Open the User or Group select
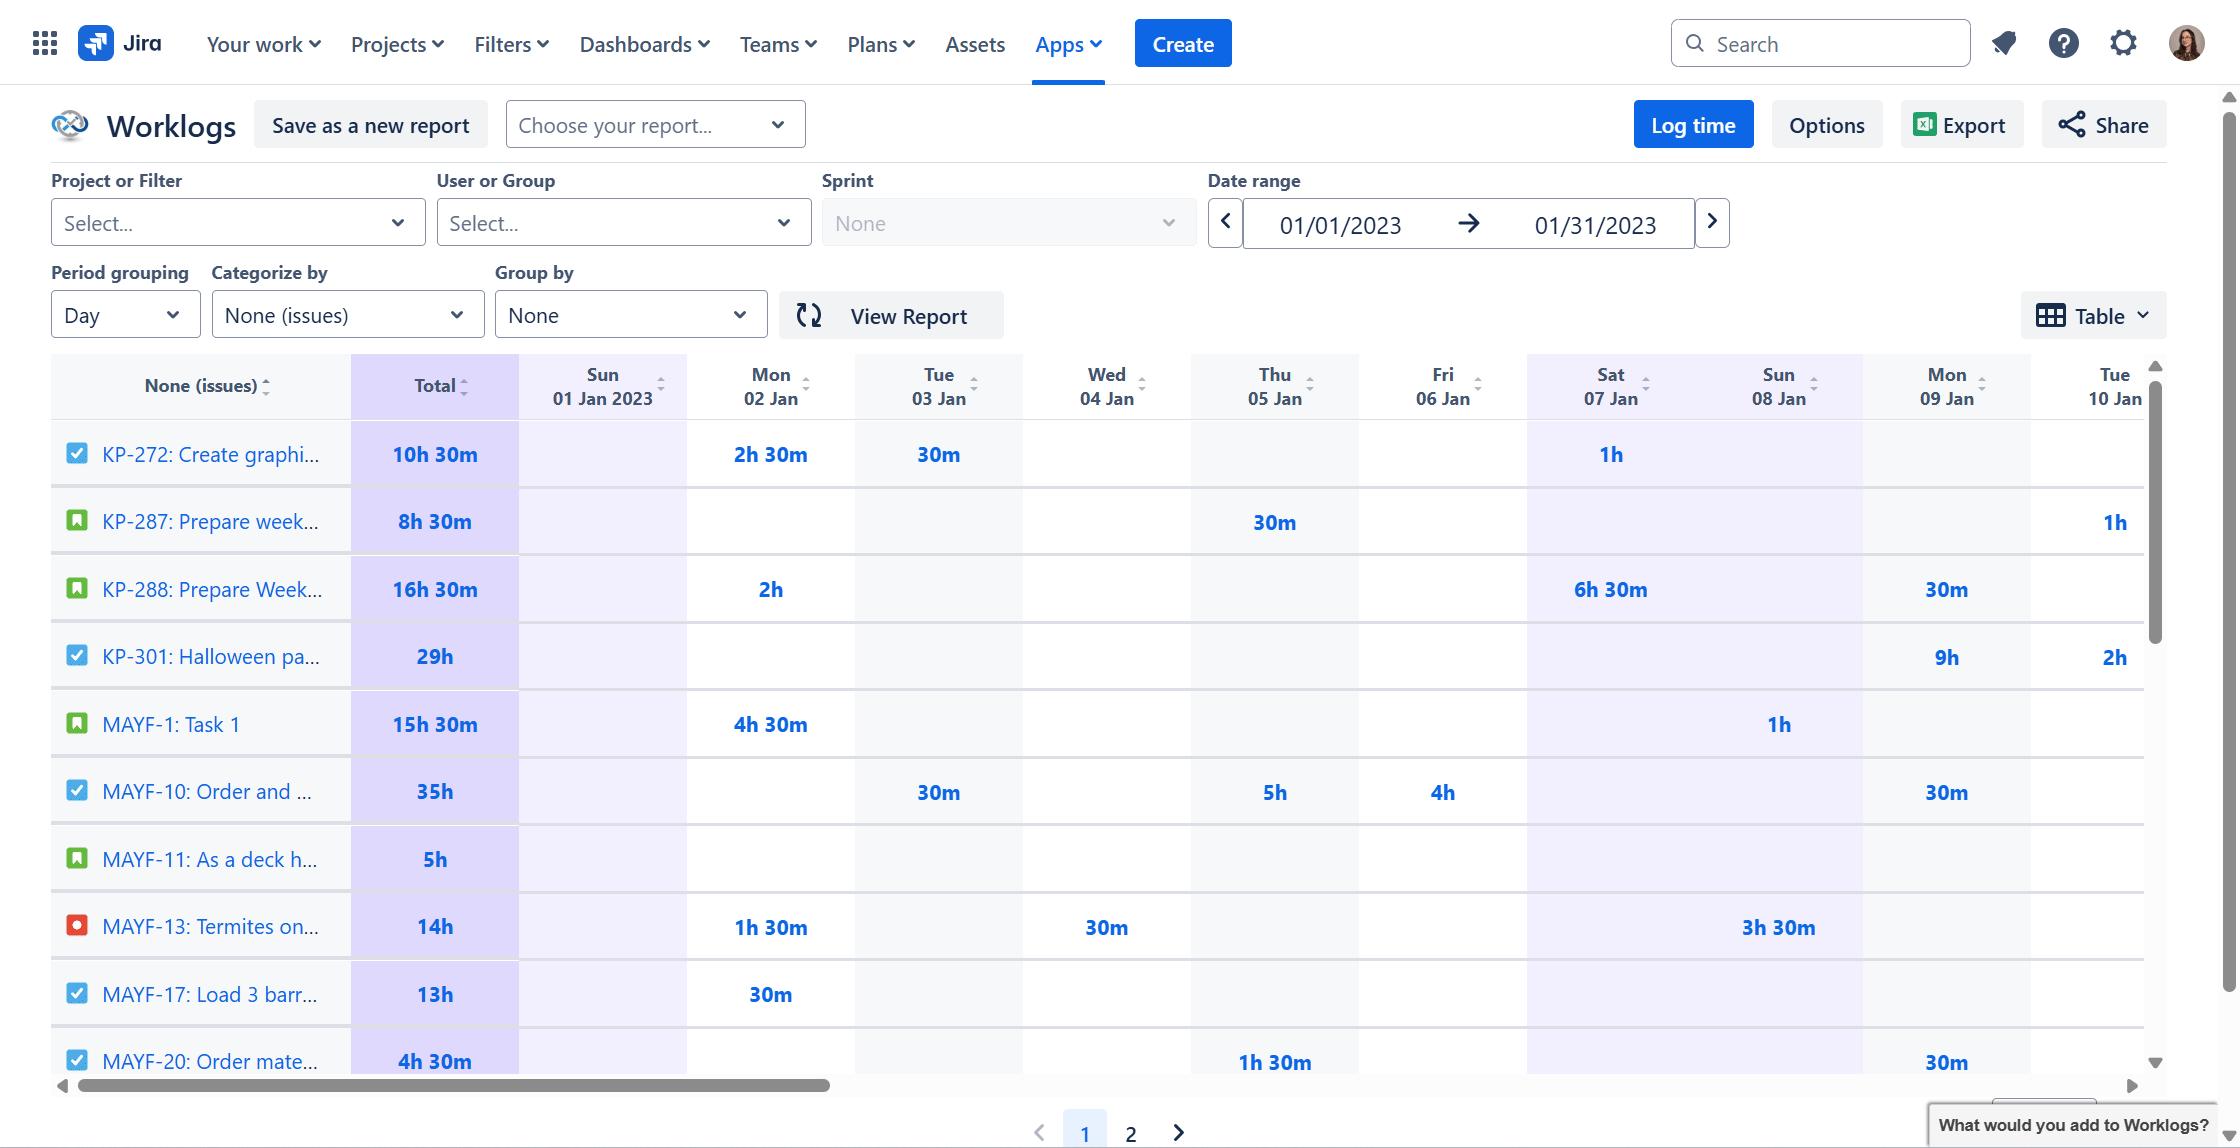This screenshot has height=1148, width=2240. click(624, 223)
